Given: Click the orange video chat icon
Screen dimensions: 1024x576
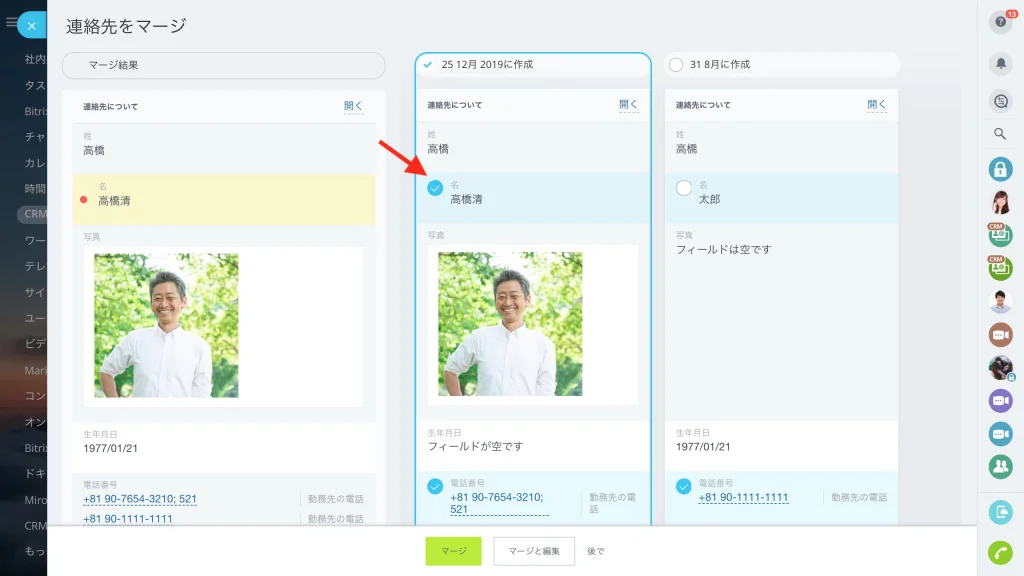Looking at the screenshot, I should tap(1000, 334).
